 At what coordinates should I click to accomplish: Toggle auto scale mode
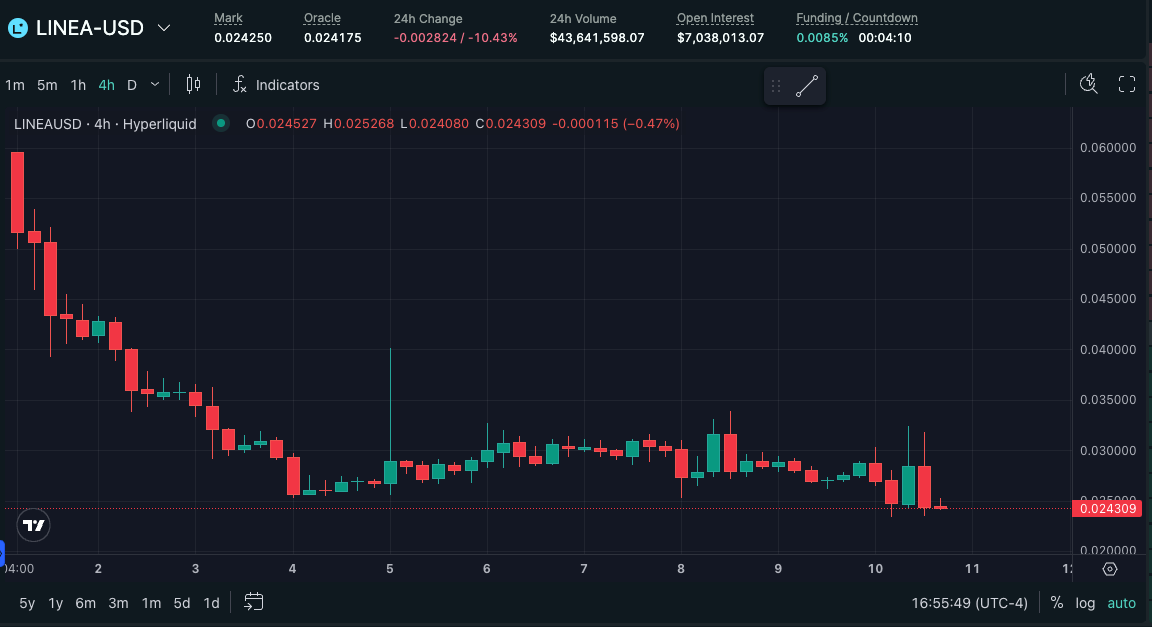point(1121,603)
